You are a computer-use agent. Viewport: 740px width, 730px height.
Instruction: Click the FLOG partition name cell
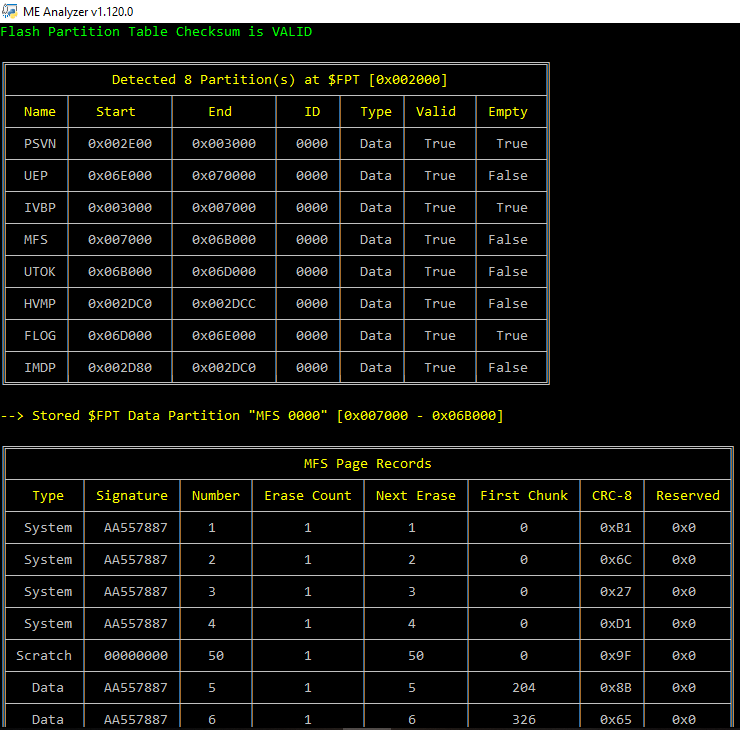tap(40, 336)
